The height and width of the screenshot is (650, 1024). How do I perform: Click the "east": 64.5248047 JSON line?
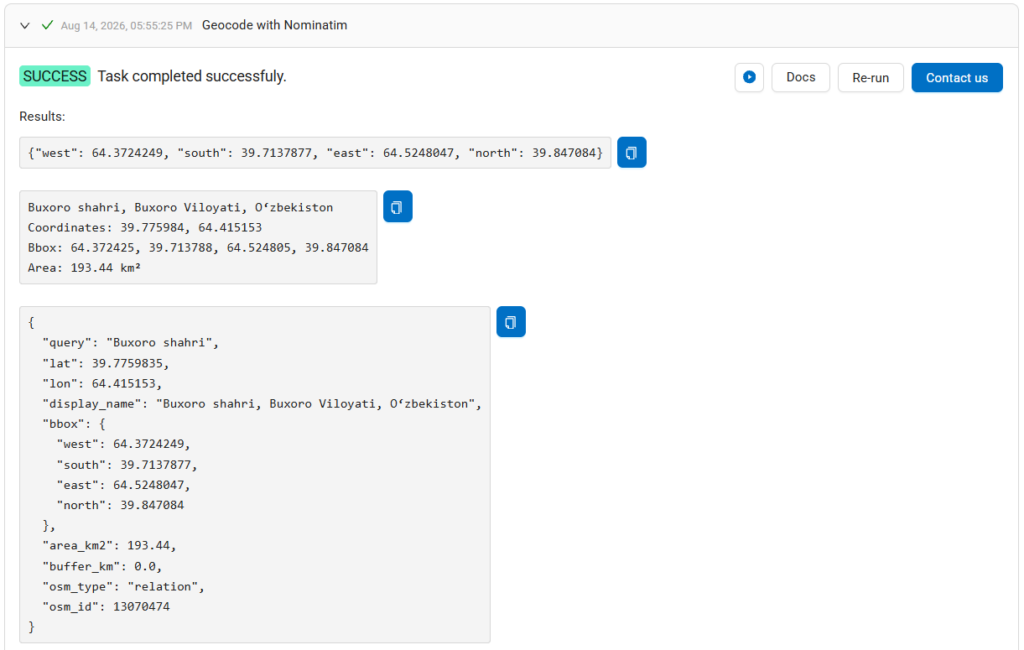pyautogui.click(x=123, y=485)
